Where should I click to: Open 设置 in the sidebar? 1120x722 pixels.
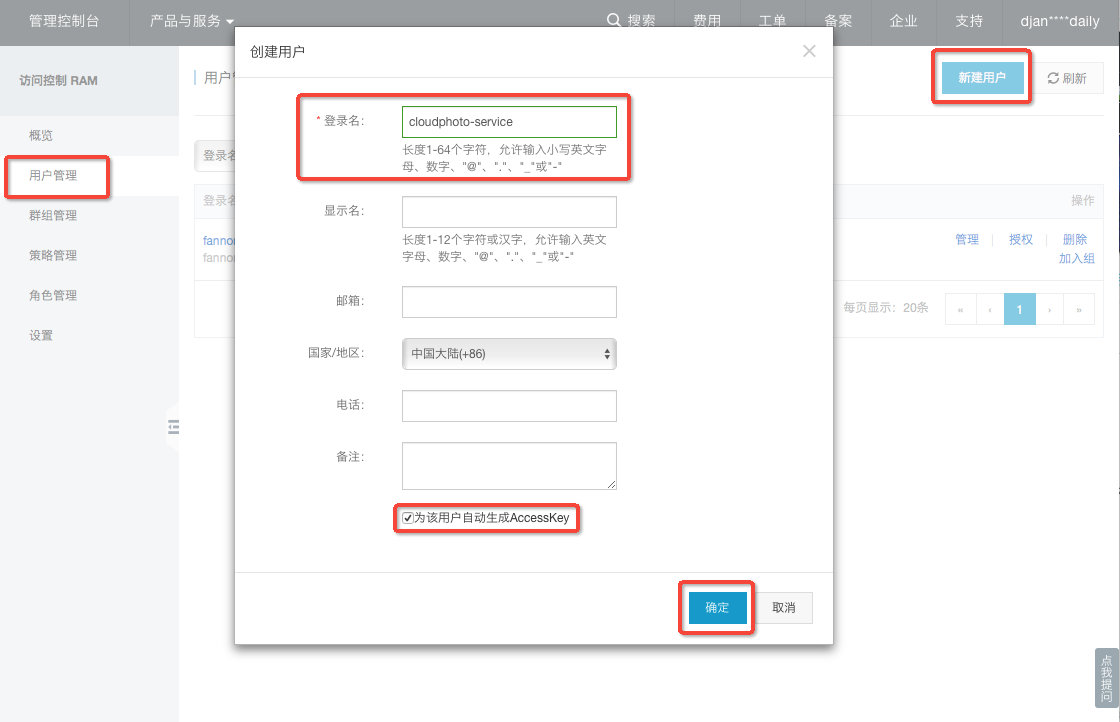click(41, 335)
